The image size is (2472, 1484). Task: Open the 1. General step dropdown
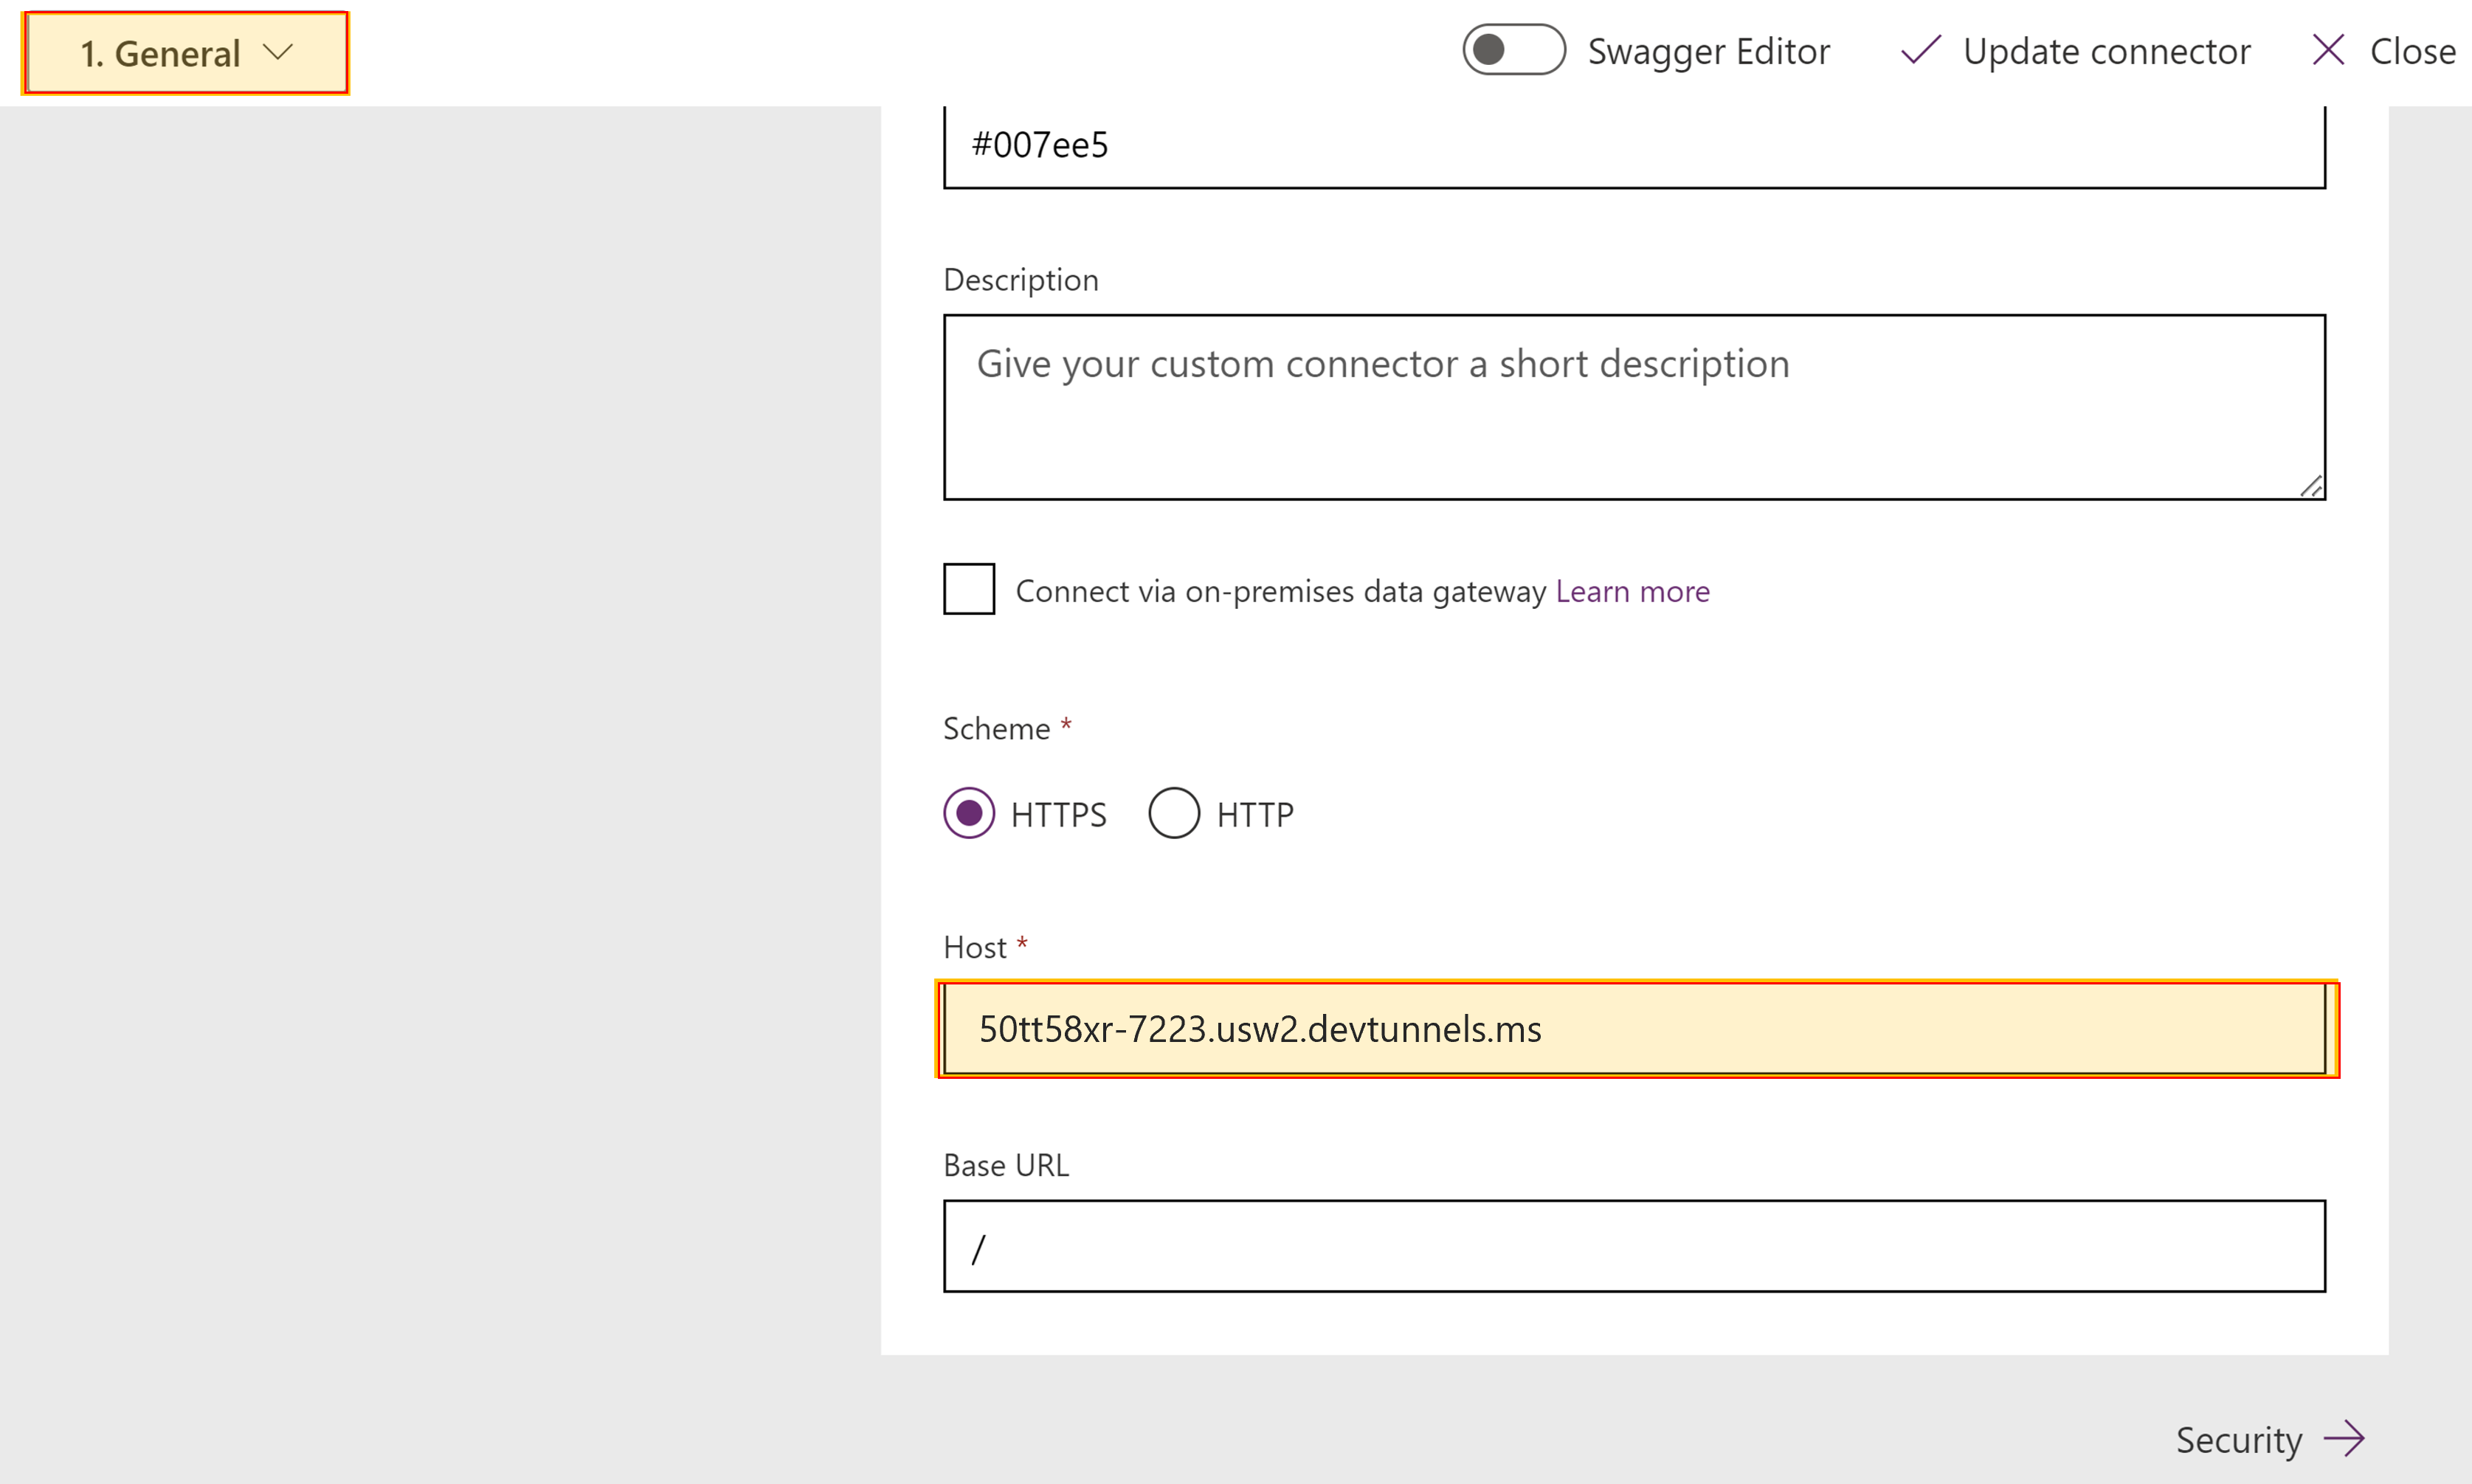[186, 53]
